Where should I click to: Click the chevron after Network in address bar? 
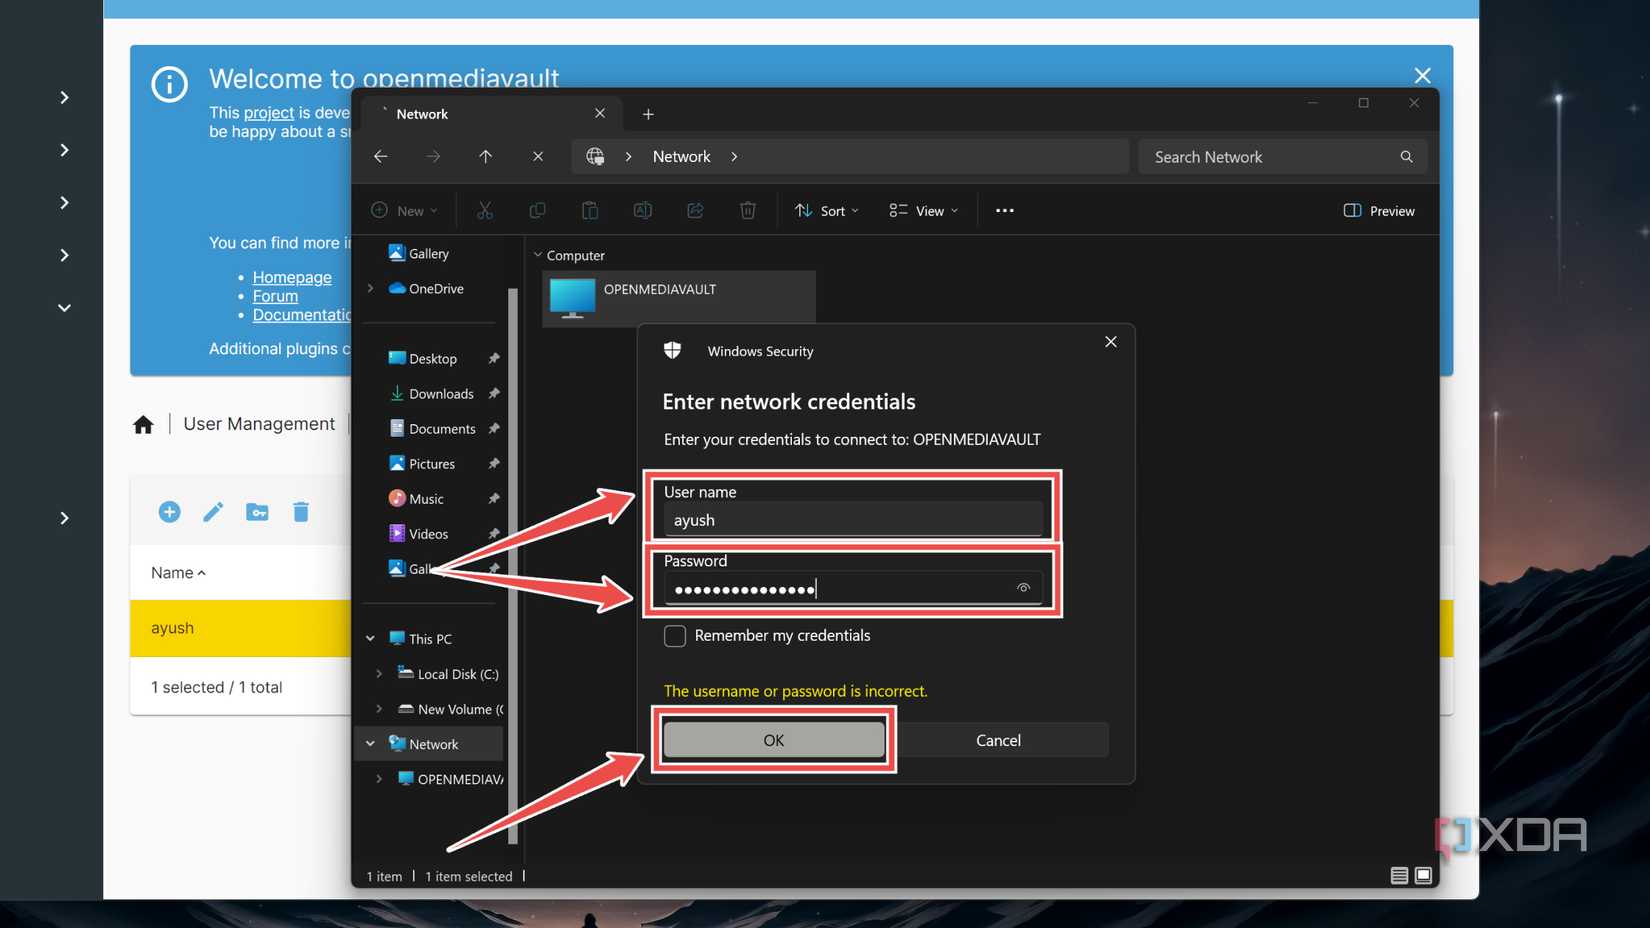(734, 156)
